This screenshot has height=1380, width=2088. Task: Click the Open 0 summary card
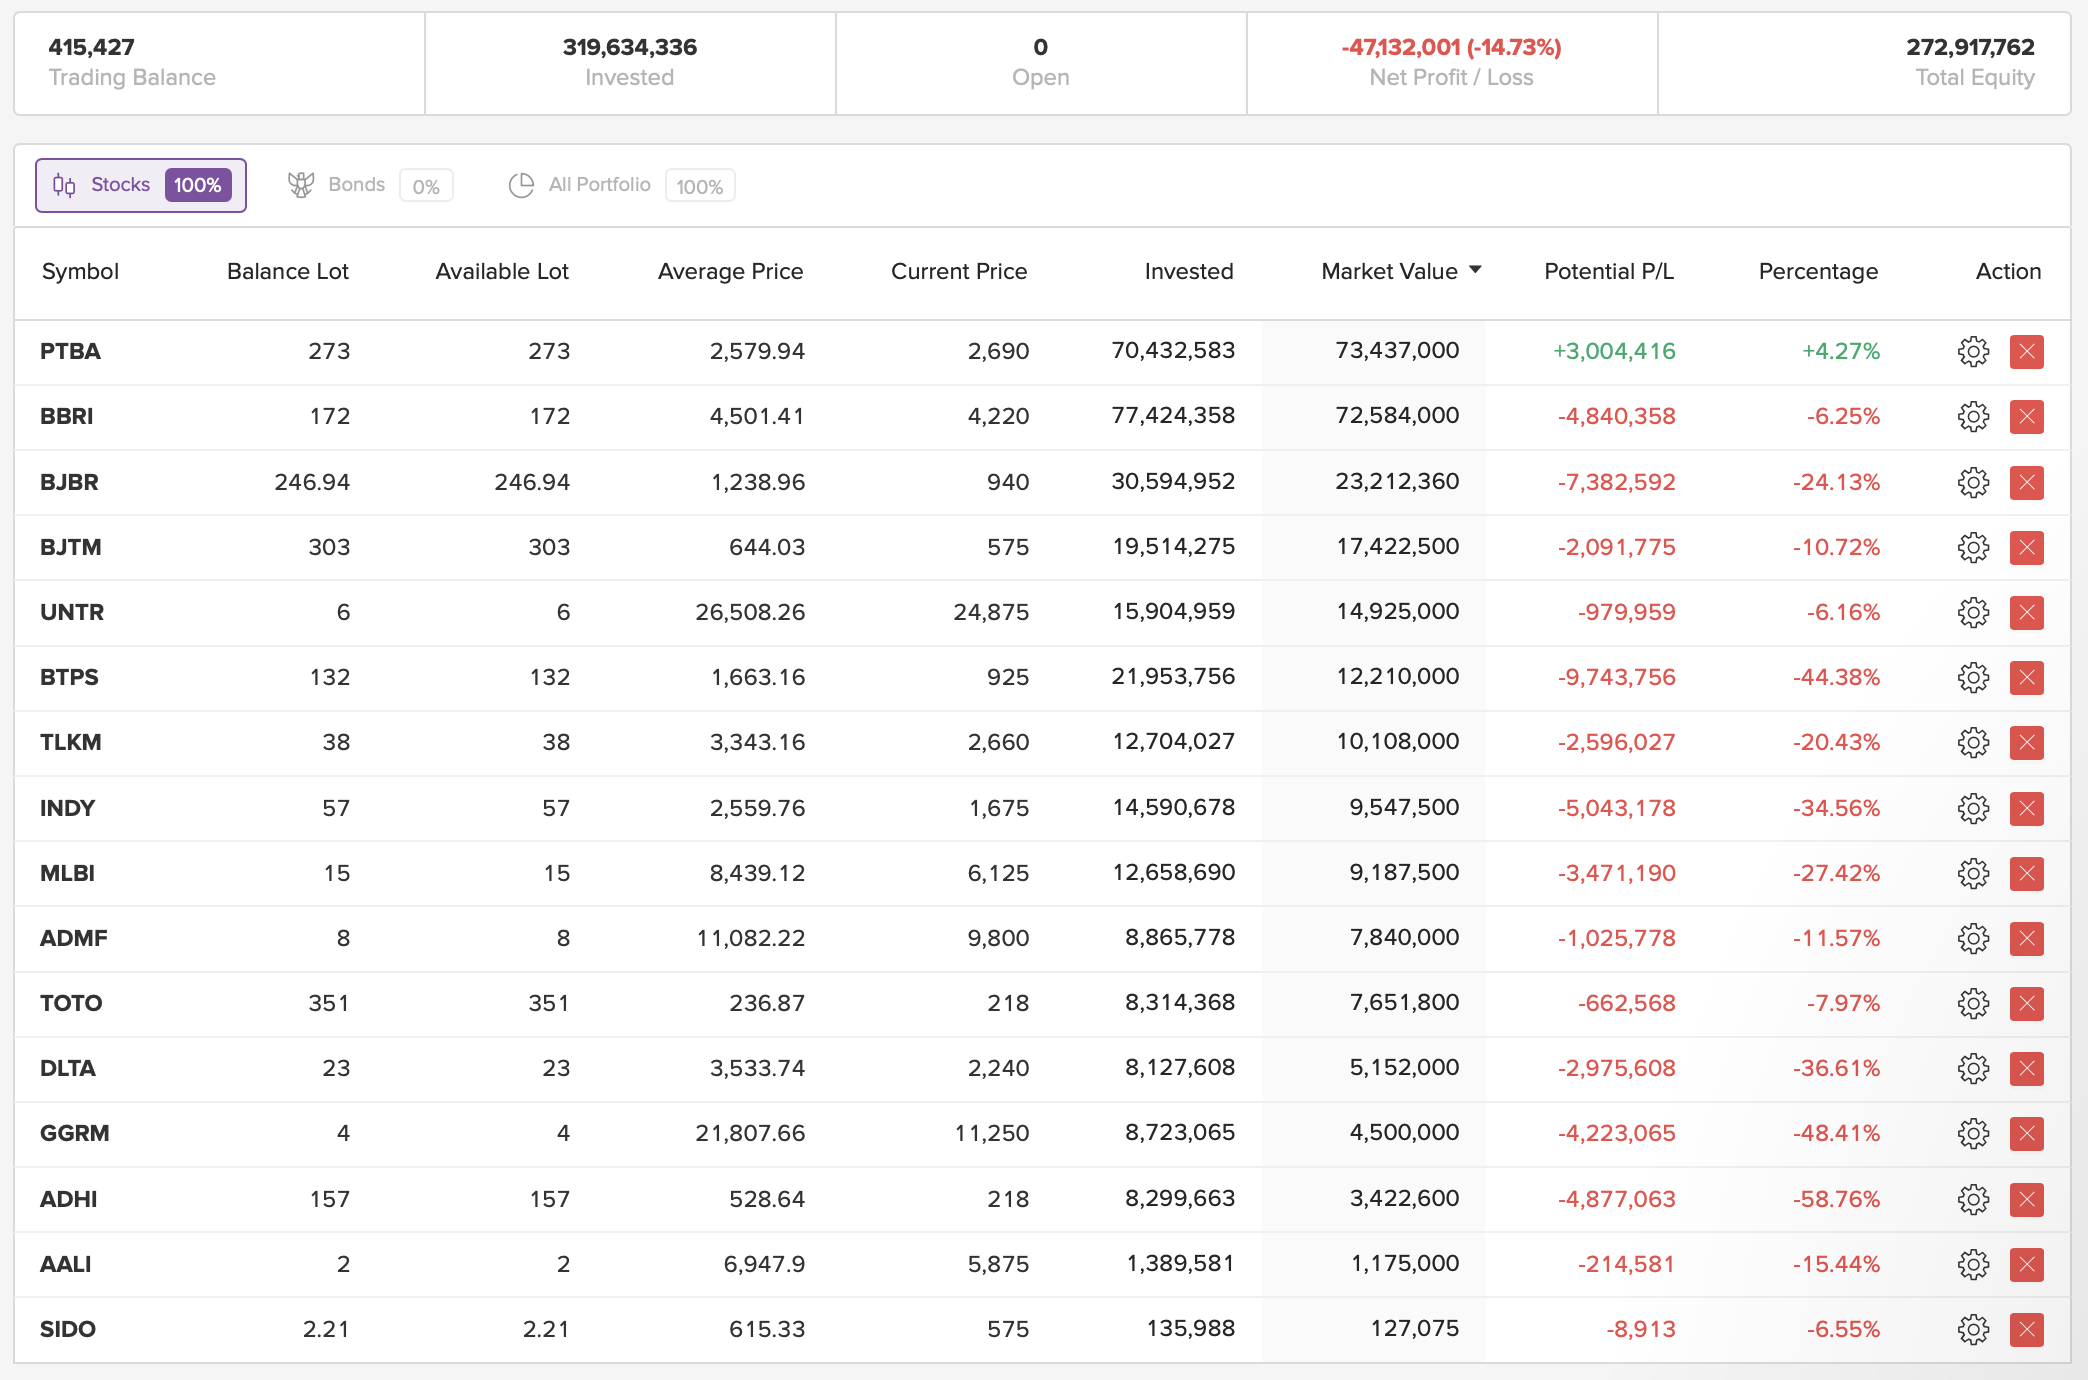1041,63
